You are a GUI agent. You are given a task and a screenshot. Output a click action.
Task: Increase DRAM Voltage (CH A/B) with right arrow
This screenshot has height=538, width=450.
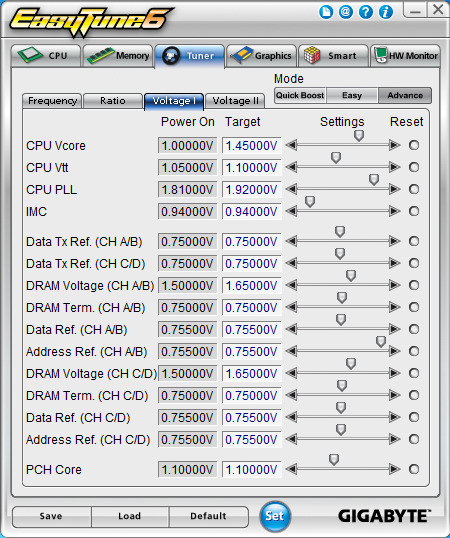coord(395,285)
